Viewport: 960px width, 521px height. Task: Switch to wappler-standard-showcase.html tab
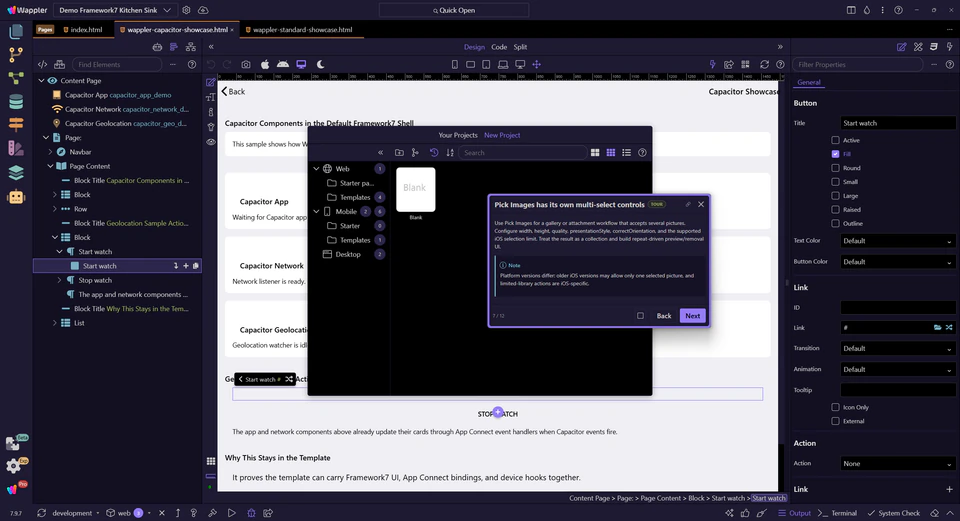pyautogui.click(x=299, y=30)
